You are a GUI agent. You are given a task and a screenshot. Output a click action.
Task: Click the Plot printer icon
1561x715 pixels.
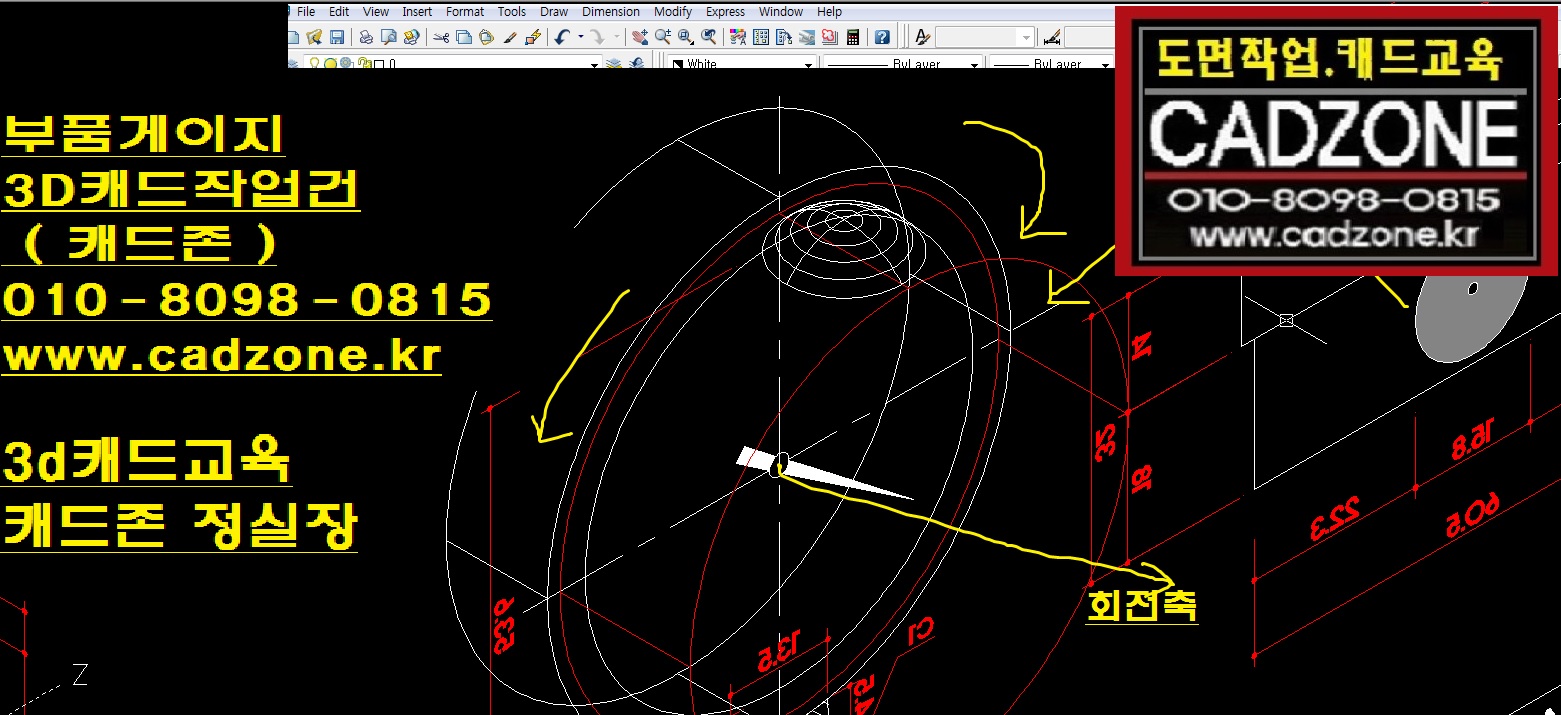366,37
